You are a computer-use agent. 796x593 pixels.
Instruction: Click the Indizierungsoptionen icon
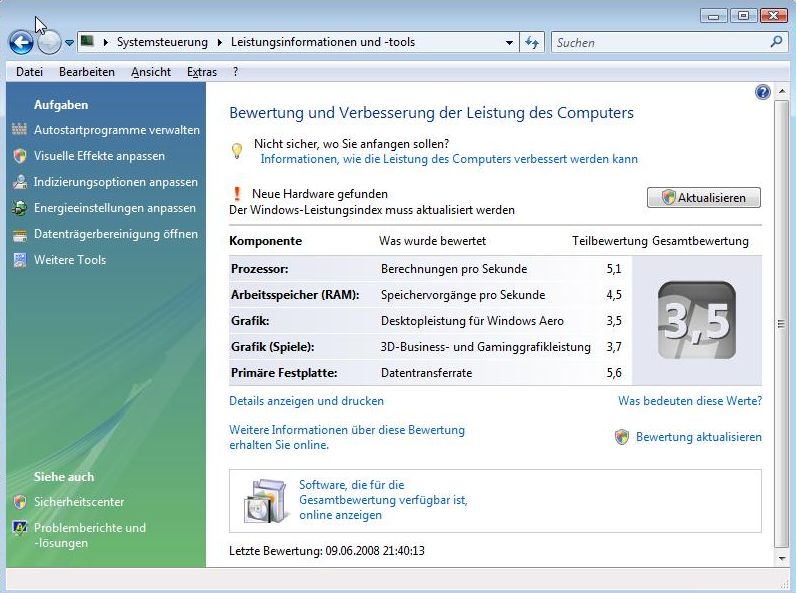click(20, 182)
